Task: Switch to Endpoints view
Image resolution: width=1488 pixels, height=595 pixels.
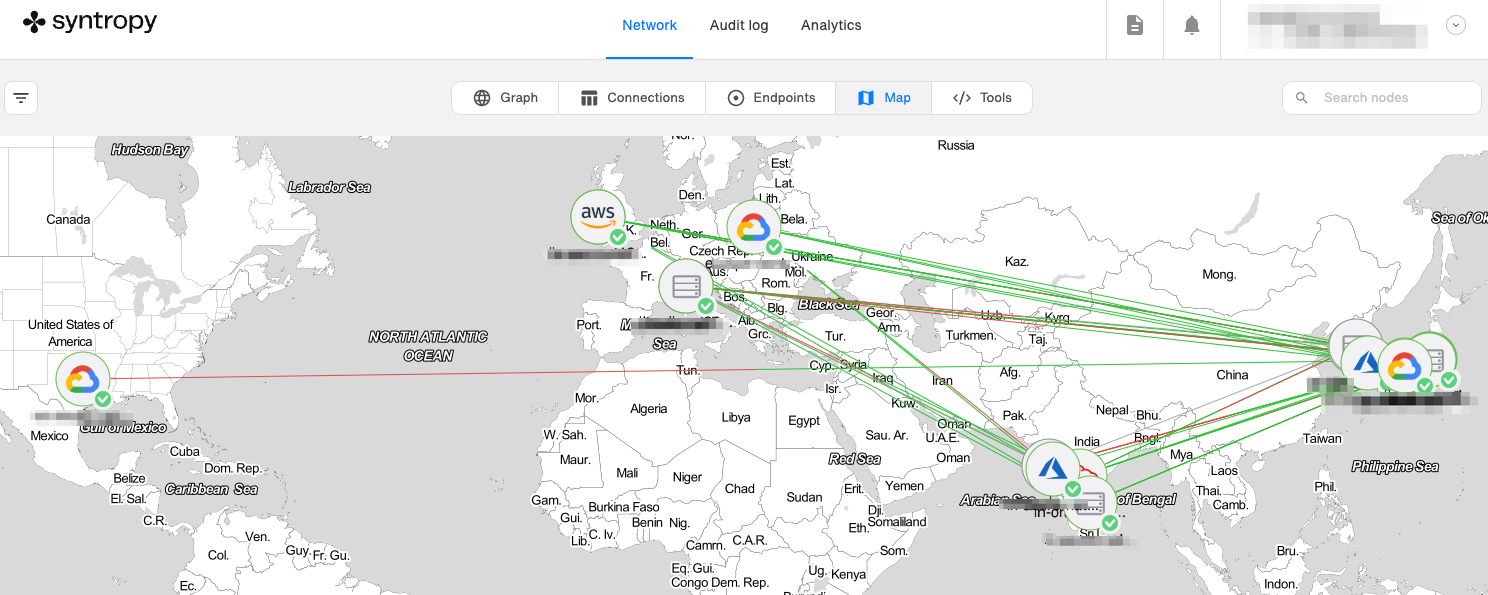Action: pyautogui.click(x=771, y=98)
